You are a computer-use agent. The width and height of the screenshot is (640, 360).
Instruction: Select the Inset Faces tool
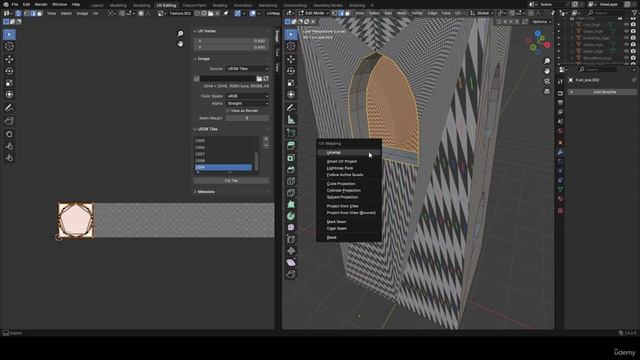[291, 158]
